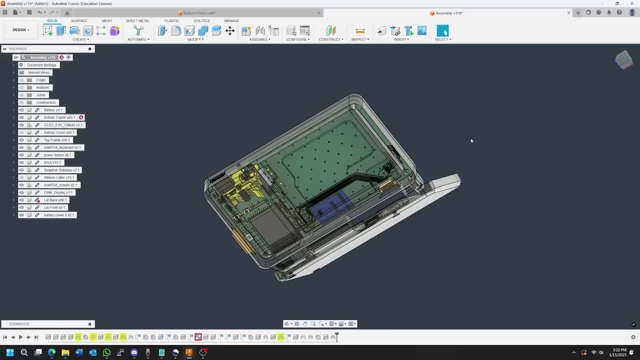Image resolution: width=640 pixels, height=360 pixels.
Task: Toggle visibility of power button component
Action: (x=22, y=155)
